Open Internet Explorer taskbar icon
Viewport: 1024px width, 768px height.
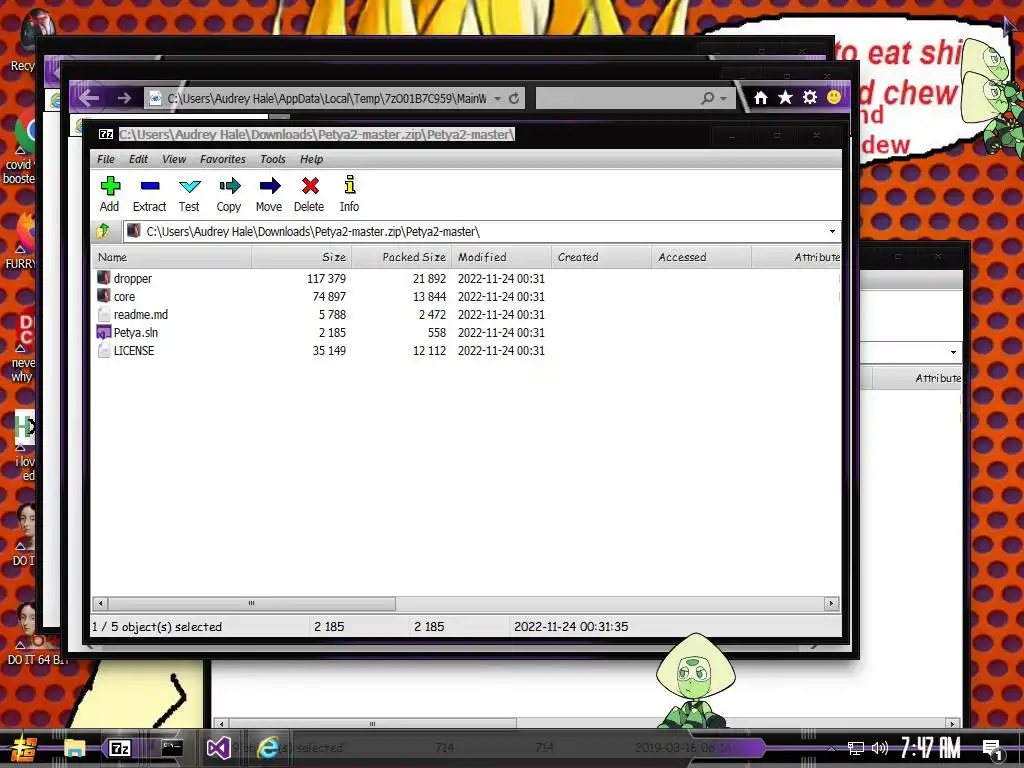point(267,748)
